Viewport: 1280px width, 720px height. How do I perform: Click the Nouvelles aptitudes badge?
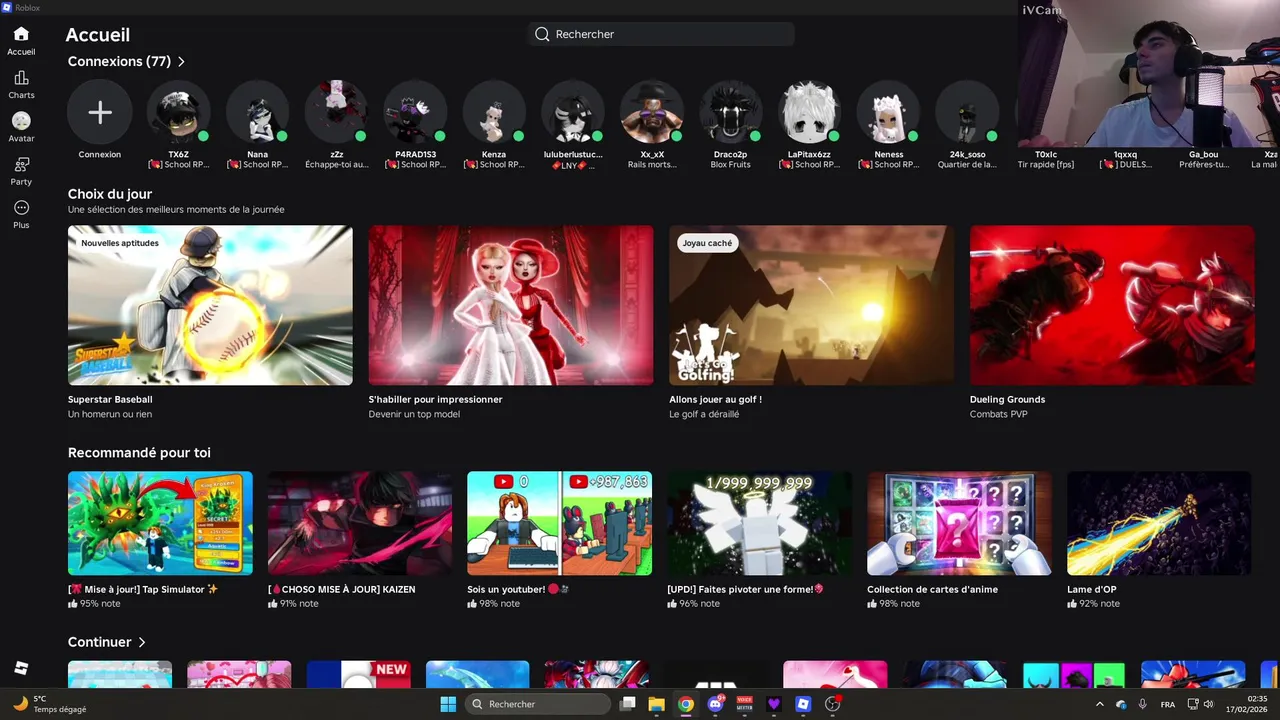[120, 243]
